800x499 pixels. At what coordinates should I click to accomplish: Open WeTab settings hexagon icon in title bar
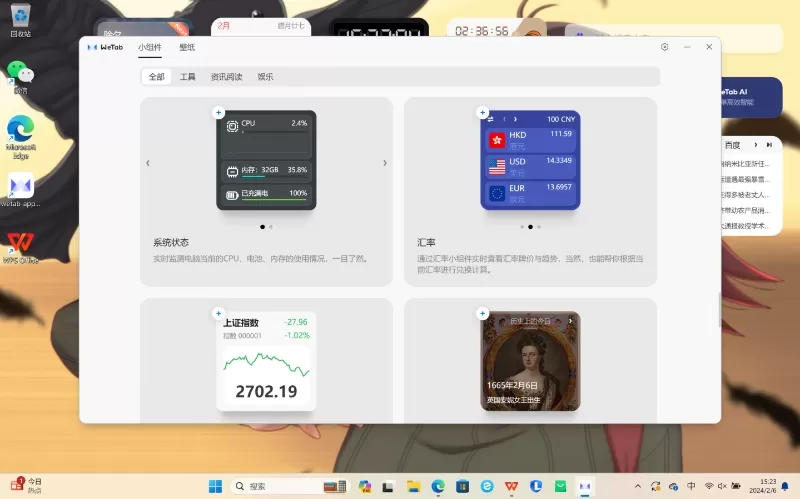(664, 47)
